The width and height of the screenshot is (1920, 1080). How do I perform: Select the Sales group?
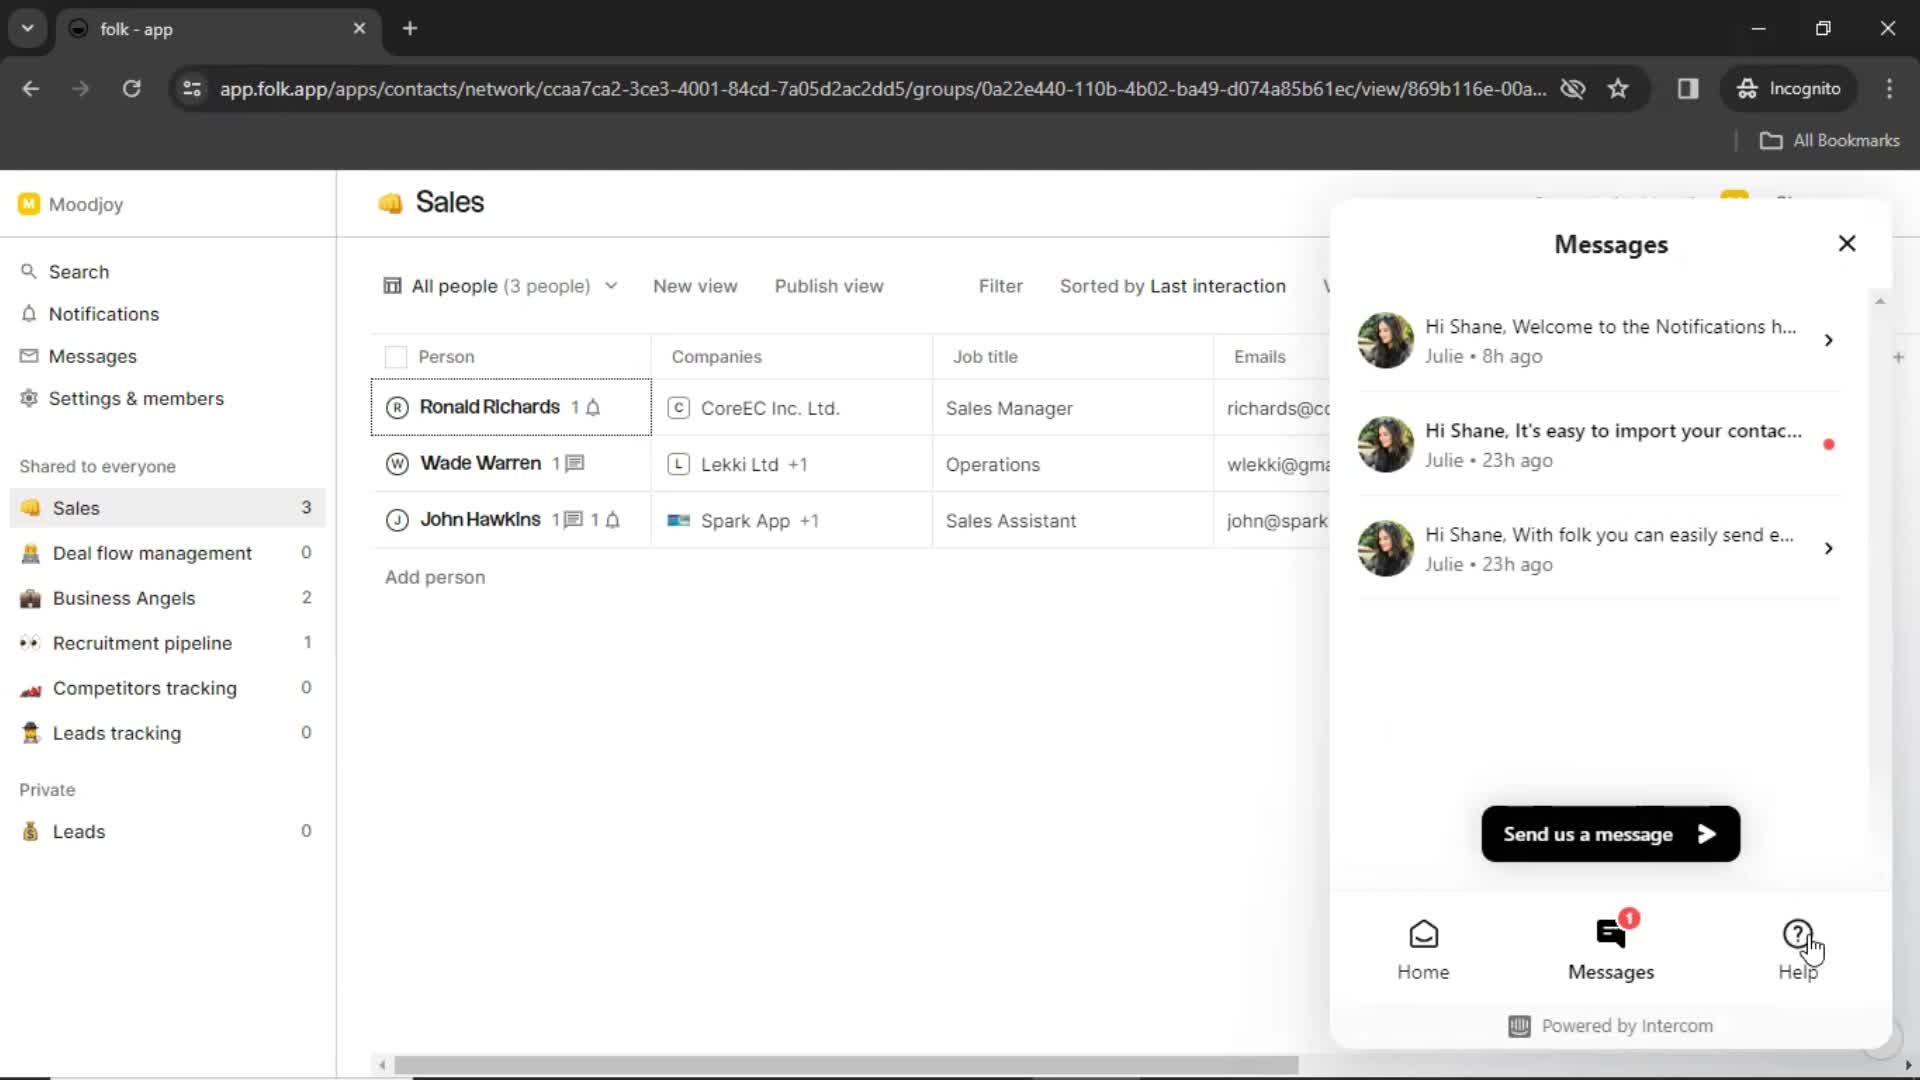point(167,508)
